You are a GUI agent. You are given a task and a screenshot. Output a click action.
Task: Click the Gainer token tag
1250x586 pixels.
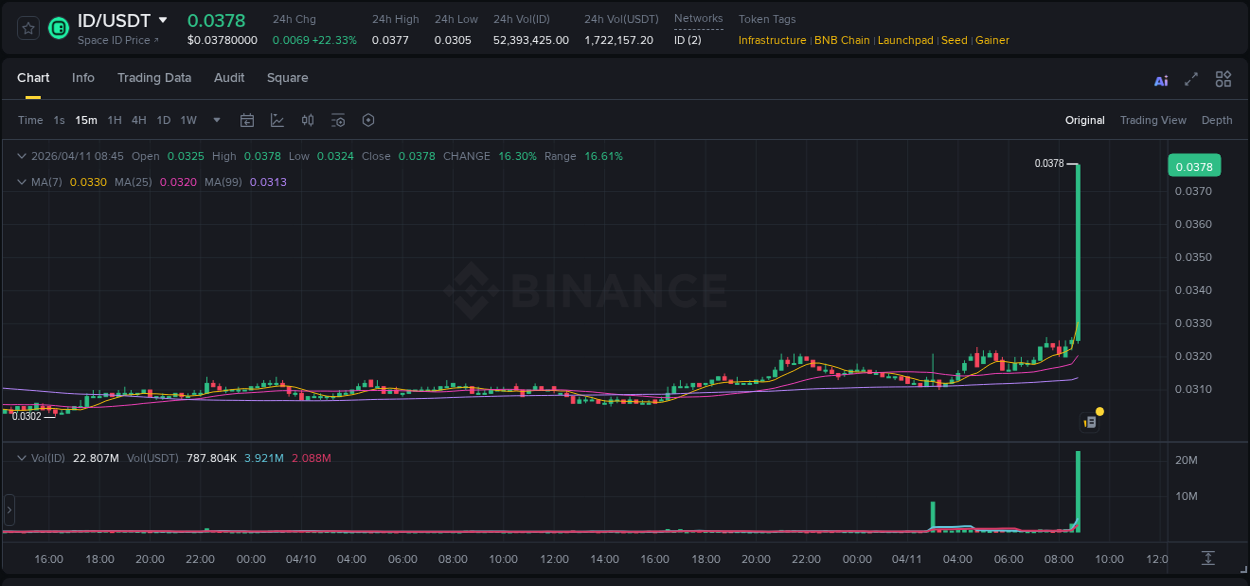pyautogui.click(x=992, y=40)
